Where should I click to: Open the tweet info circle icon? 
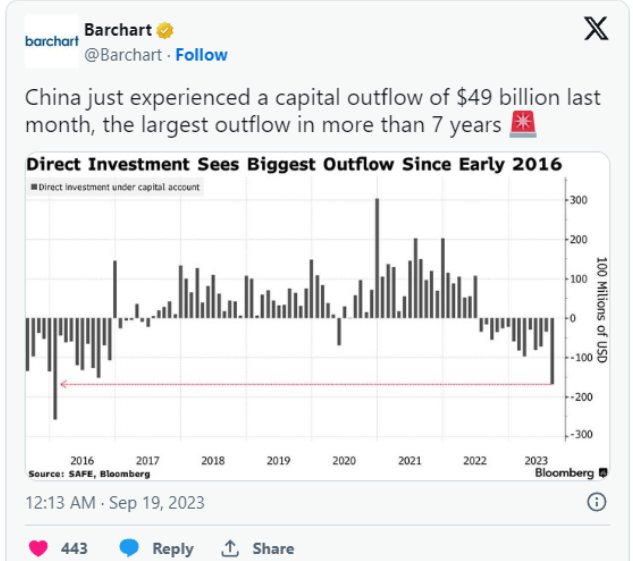point(596,501)
